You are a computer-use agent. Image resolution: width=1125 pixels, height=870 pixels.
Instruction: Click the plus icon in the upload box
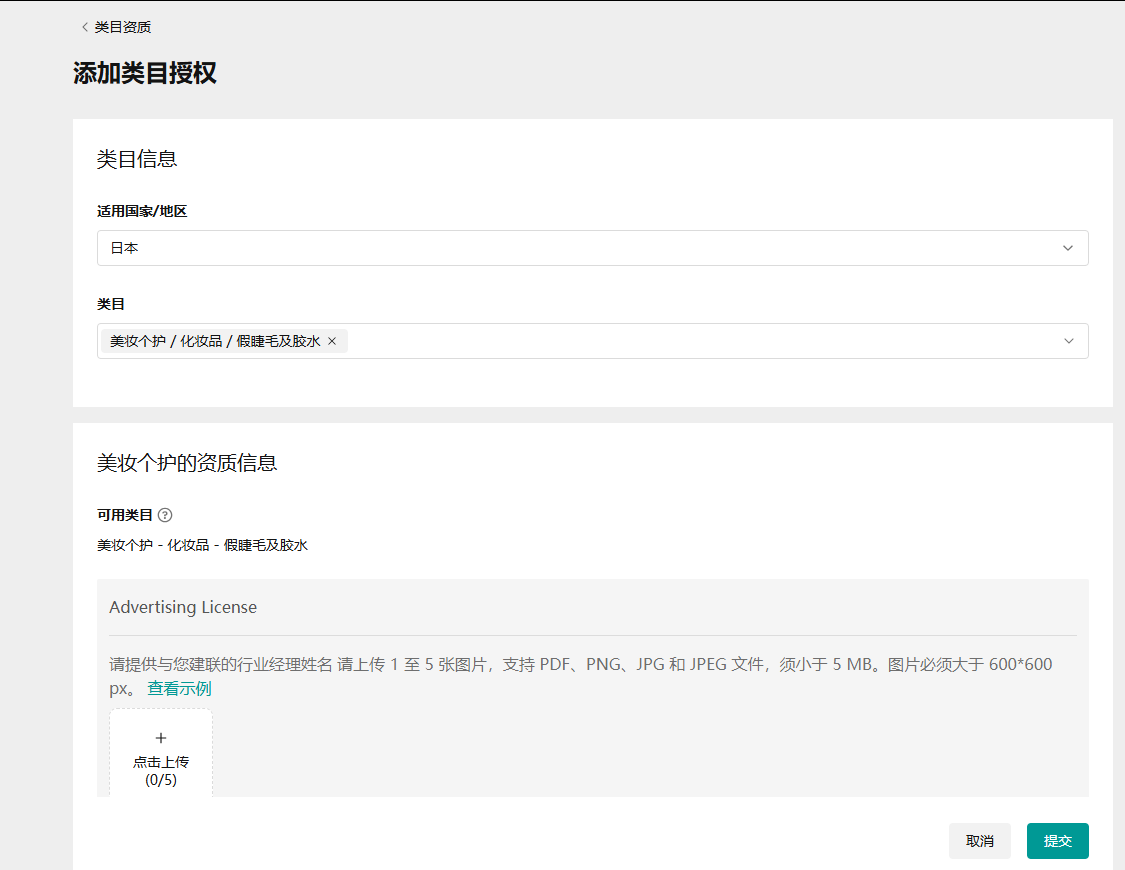click(x=161, y=738)
